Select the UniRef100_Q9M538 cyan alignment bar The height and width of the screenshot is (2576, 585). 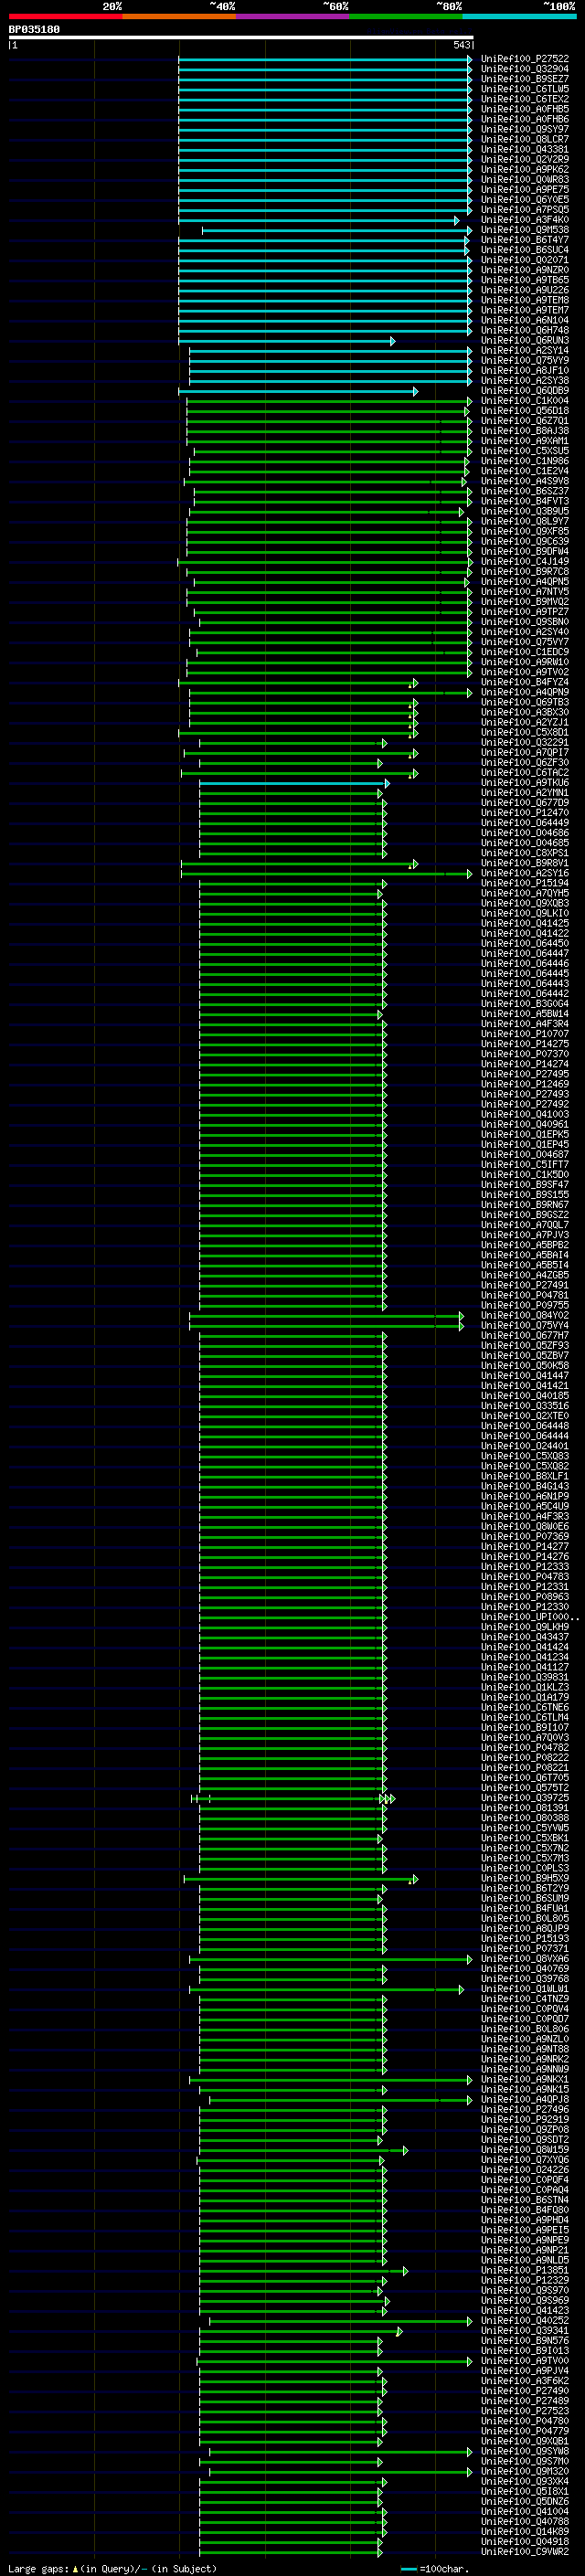pos(337,230)
